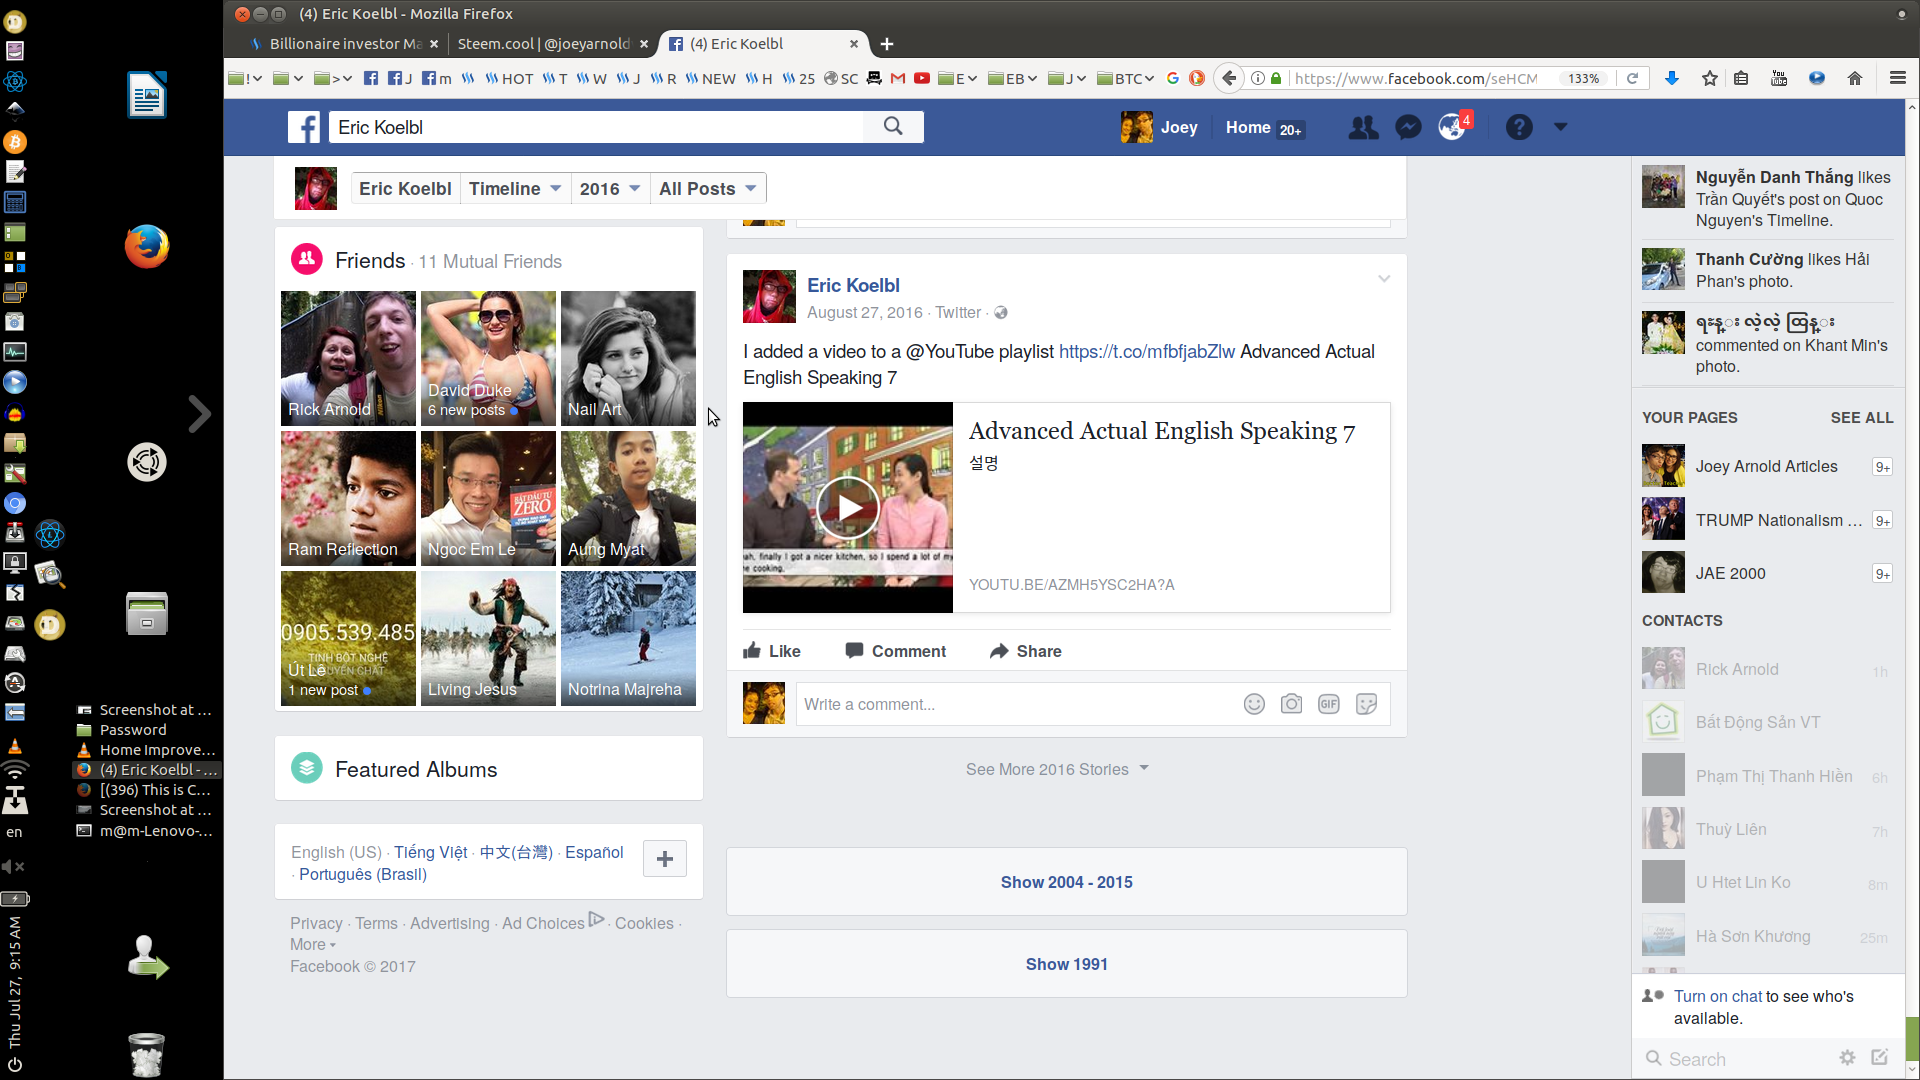Open the t.co/mfbfjabZlw link

click(1146, 352)
